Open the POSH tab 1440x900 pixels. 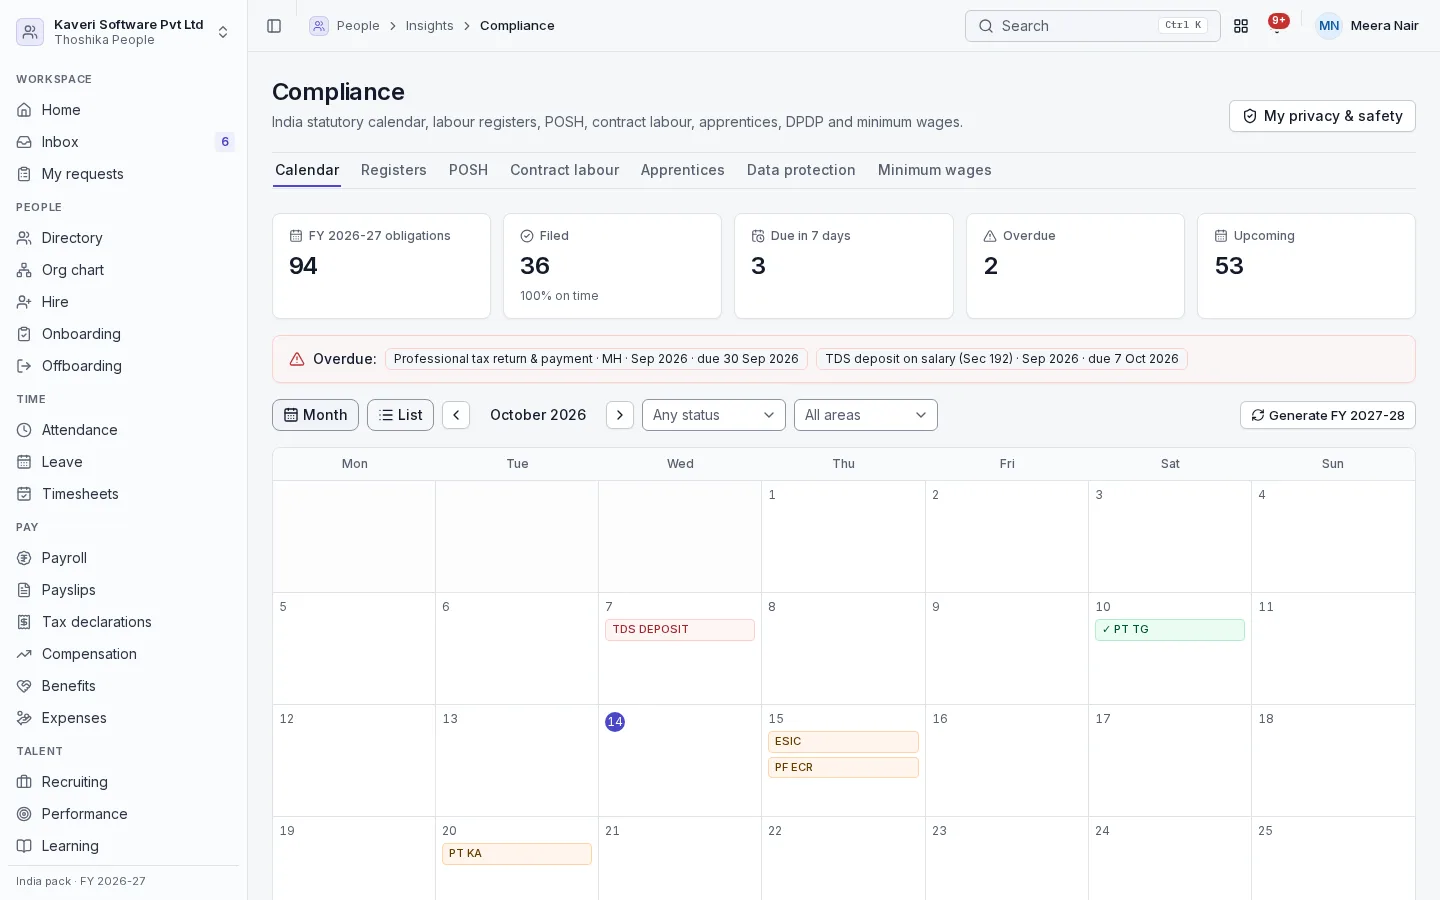(468, 170)
